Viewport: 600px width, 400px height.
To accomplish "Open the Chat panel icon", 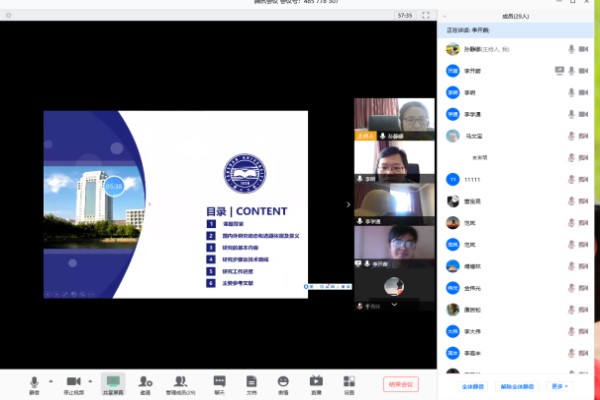I will 219,384.
